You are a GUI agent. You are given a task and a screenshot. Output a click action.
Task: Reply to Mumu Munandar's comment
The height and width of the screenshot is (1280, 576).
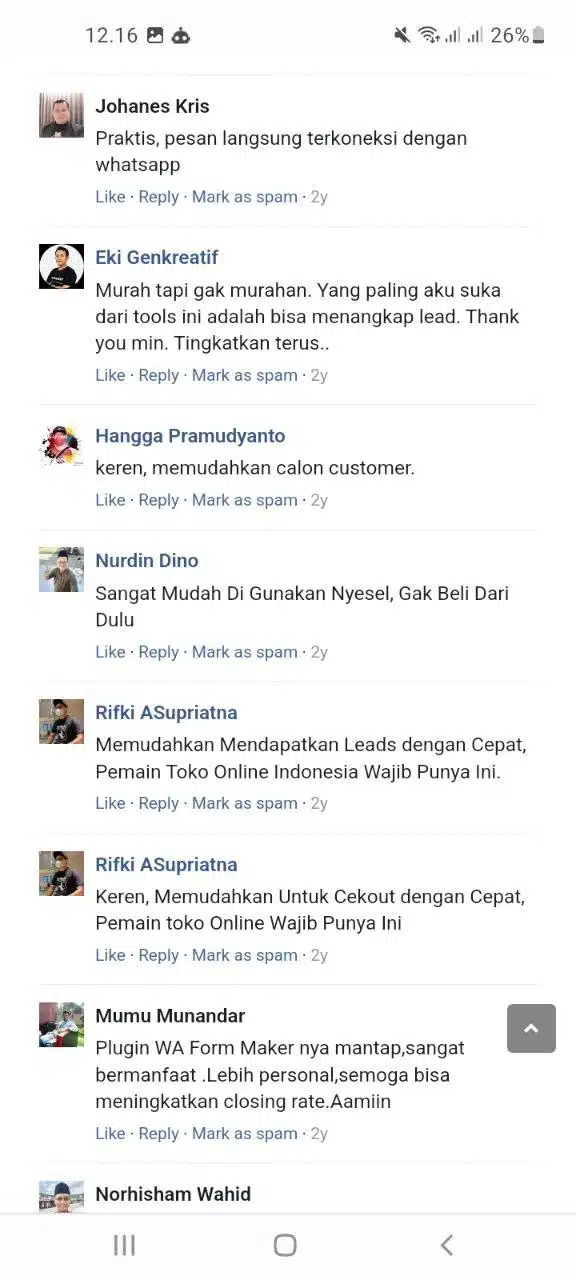158,1133
